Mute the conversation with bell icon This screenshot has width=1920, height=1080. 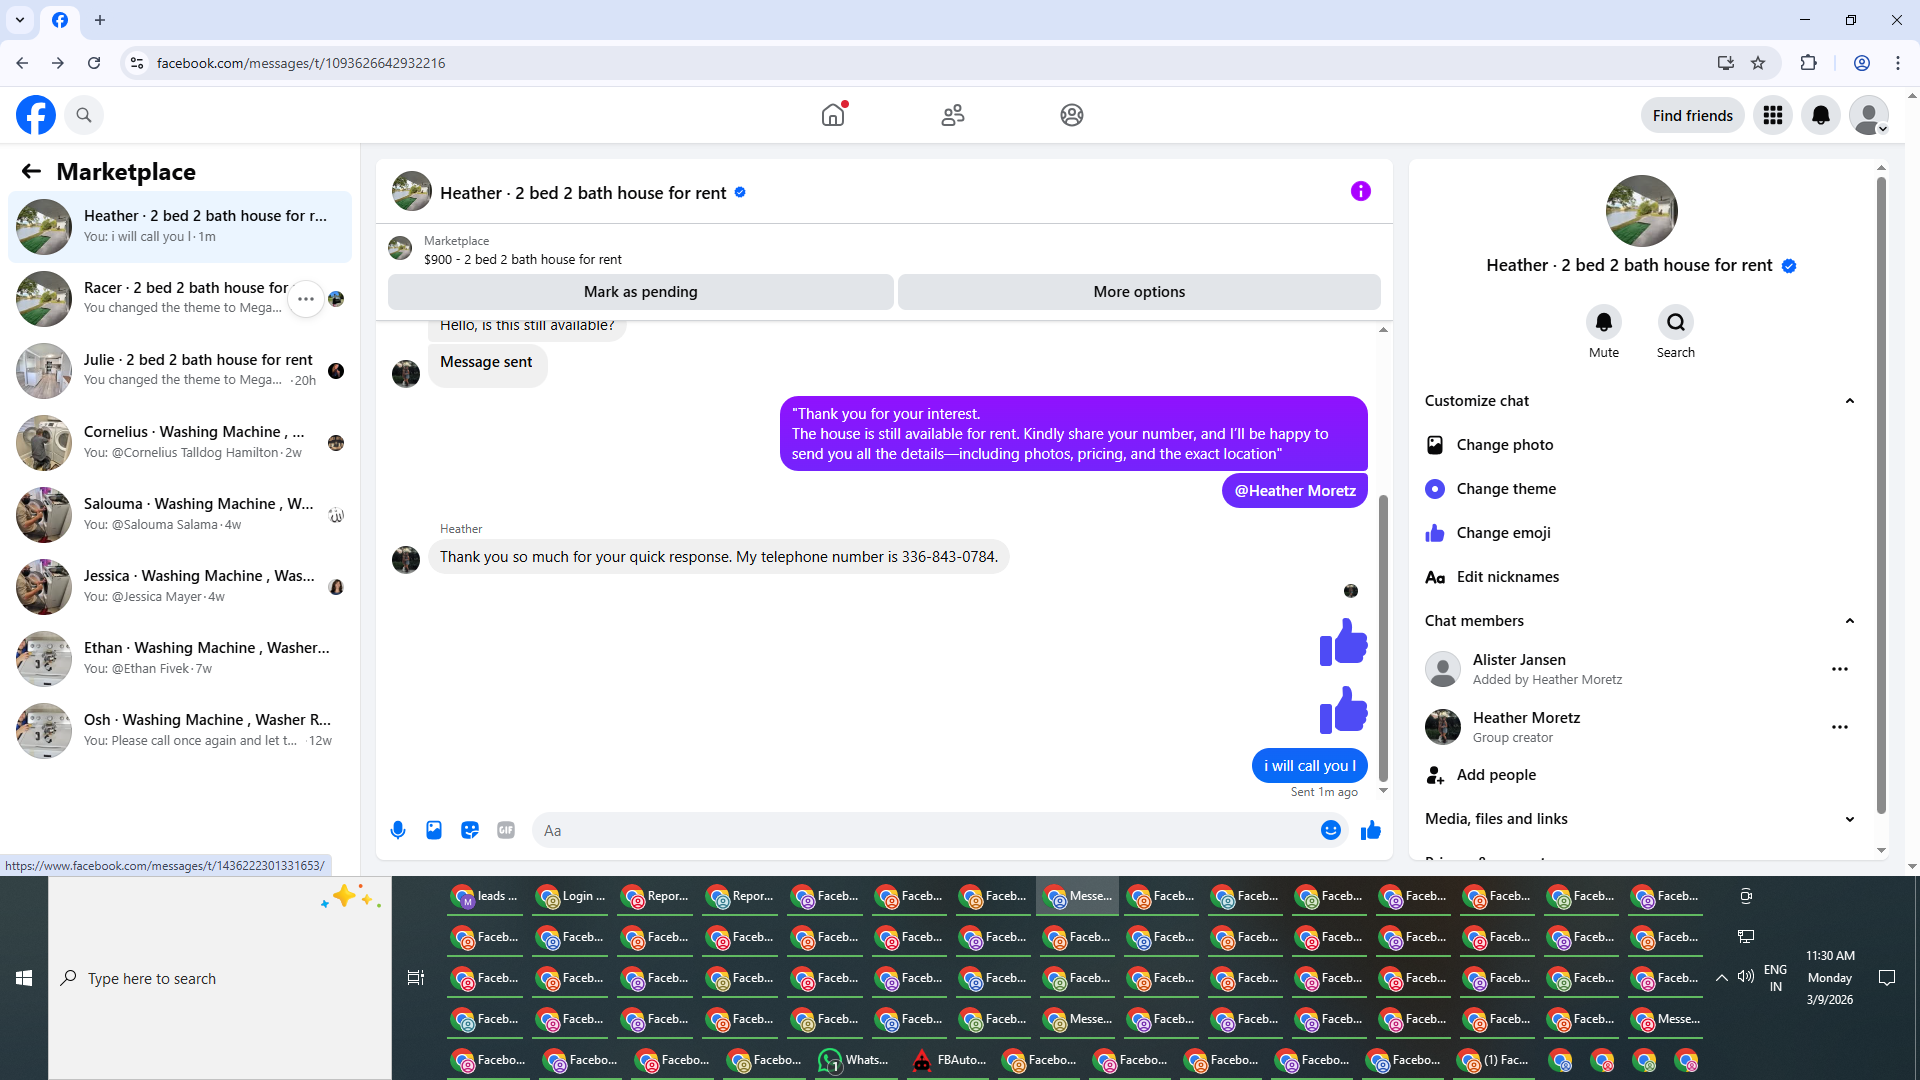[x=1603, y=323]
